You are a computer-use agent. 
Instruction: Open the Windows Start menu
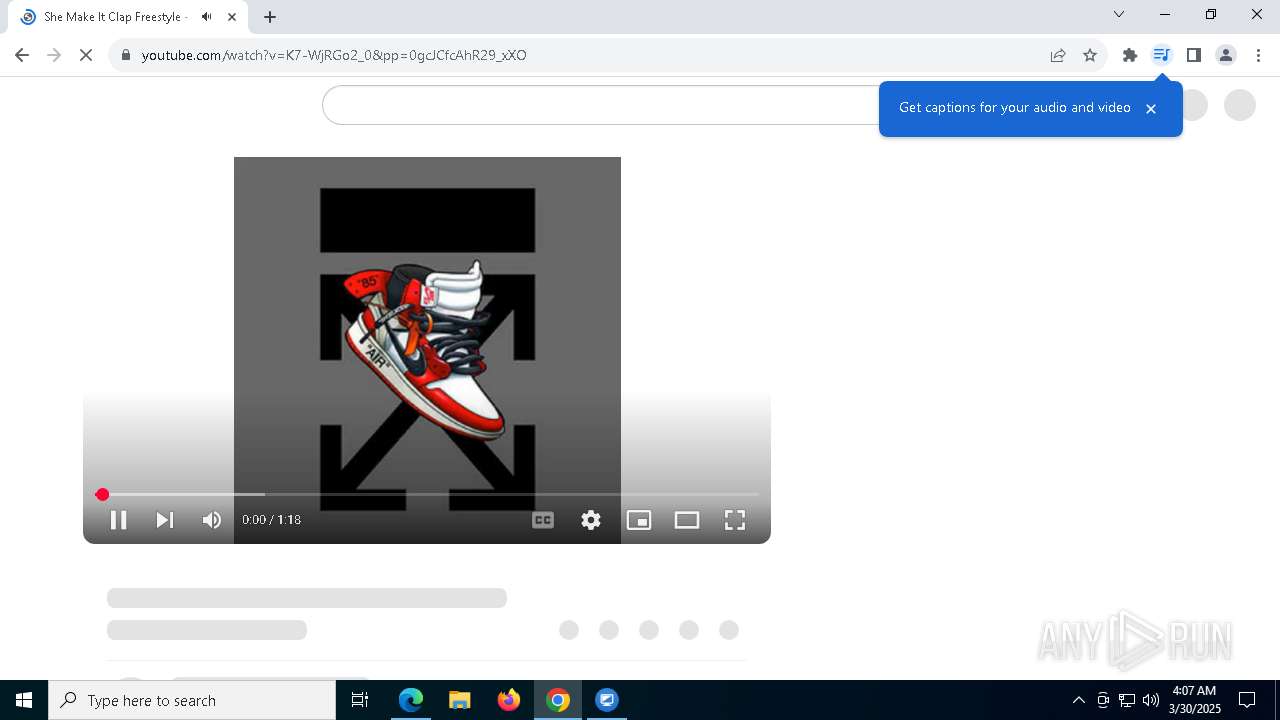[x=24, y=700]
